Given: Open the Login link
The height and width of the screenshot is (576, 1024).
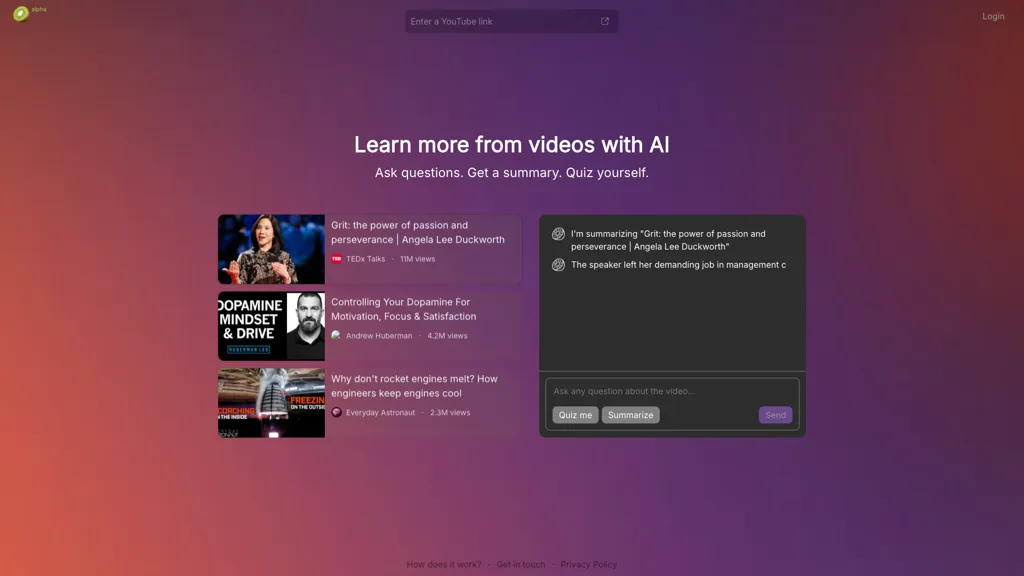Looking at the screenshot, I should [993, 16].
